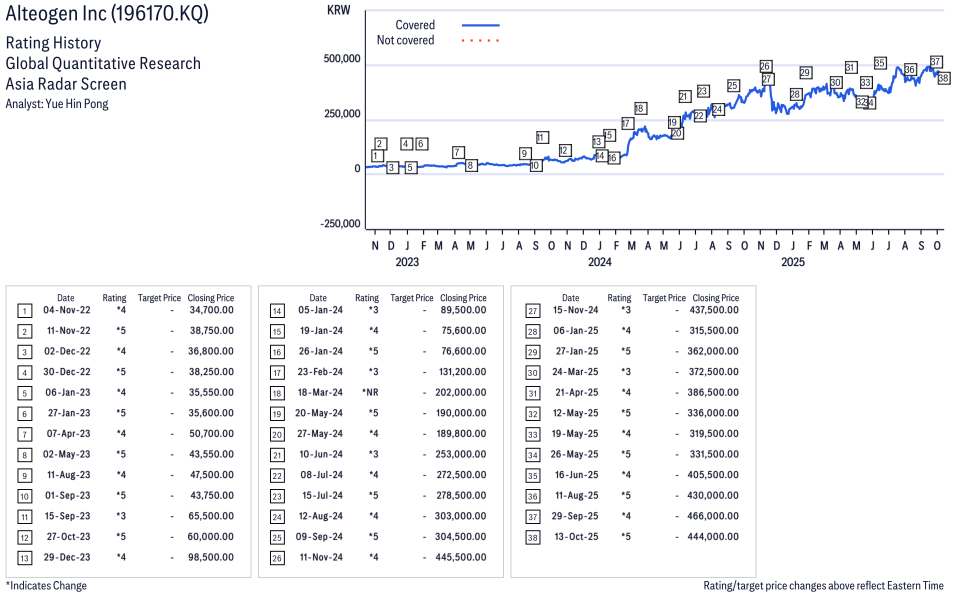955x593 pixels.
Task: Select numbered box 18 in the rating table
Action: pos(277,393)
